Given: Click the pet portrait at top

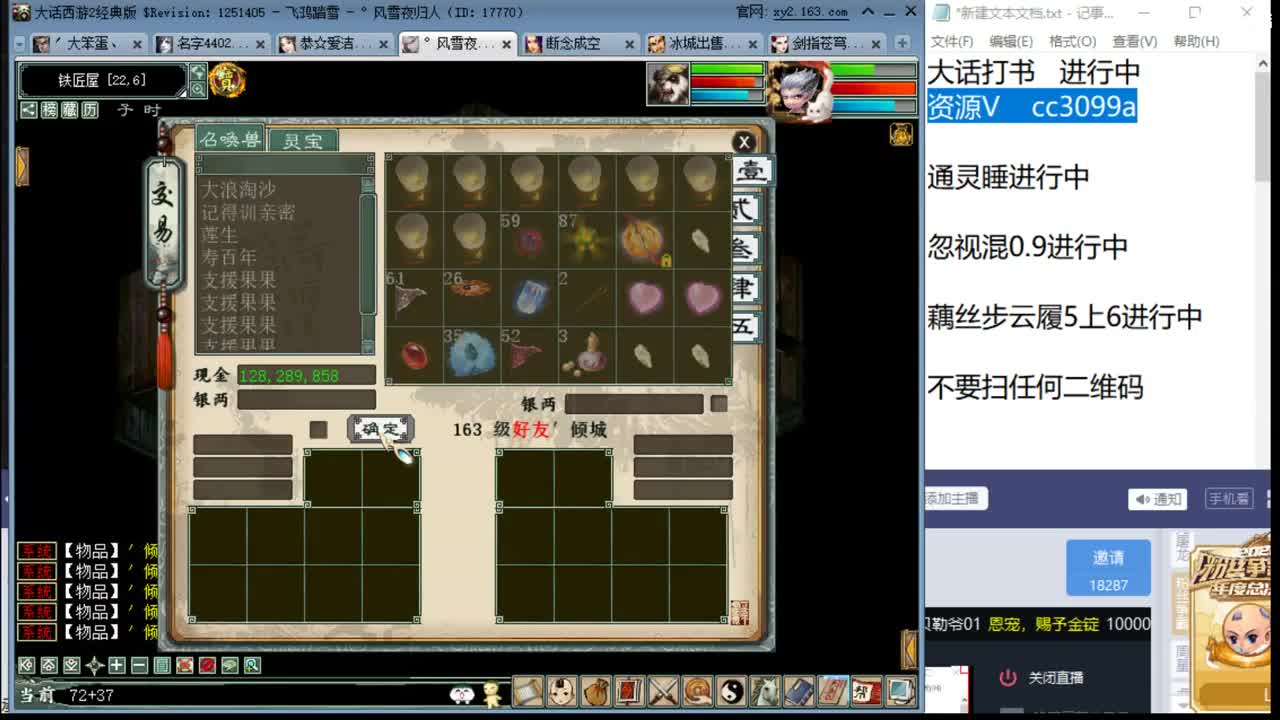Looking at the screenshot, I should coord(667,84).
